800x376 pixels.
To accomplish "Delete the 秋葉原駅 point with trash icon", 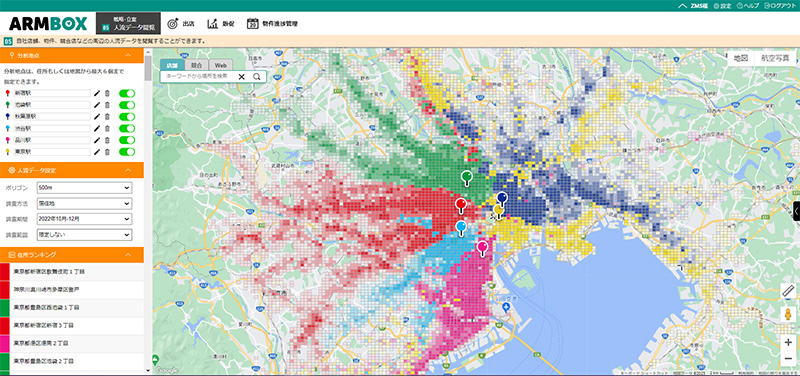I will point(107,117).
